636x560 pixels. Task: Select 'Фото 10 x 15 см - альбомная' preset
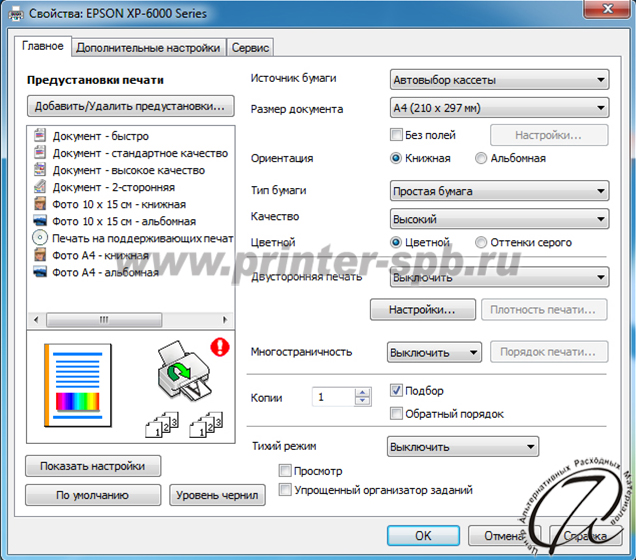(124, 221)
